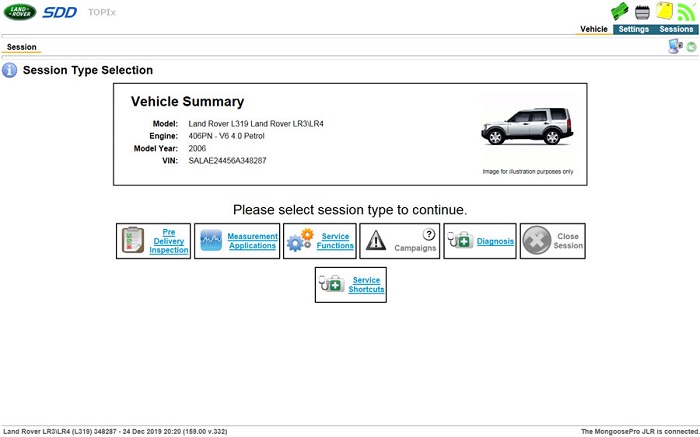Click the SDD logo
700x437 pixels.
coord(60,12)
